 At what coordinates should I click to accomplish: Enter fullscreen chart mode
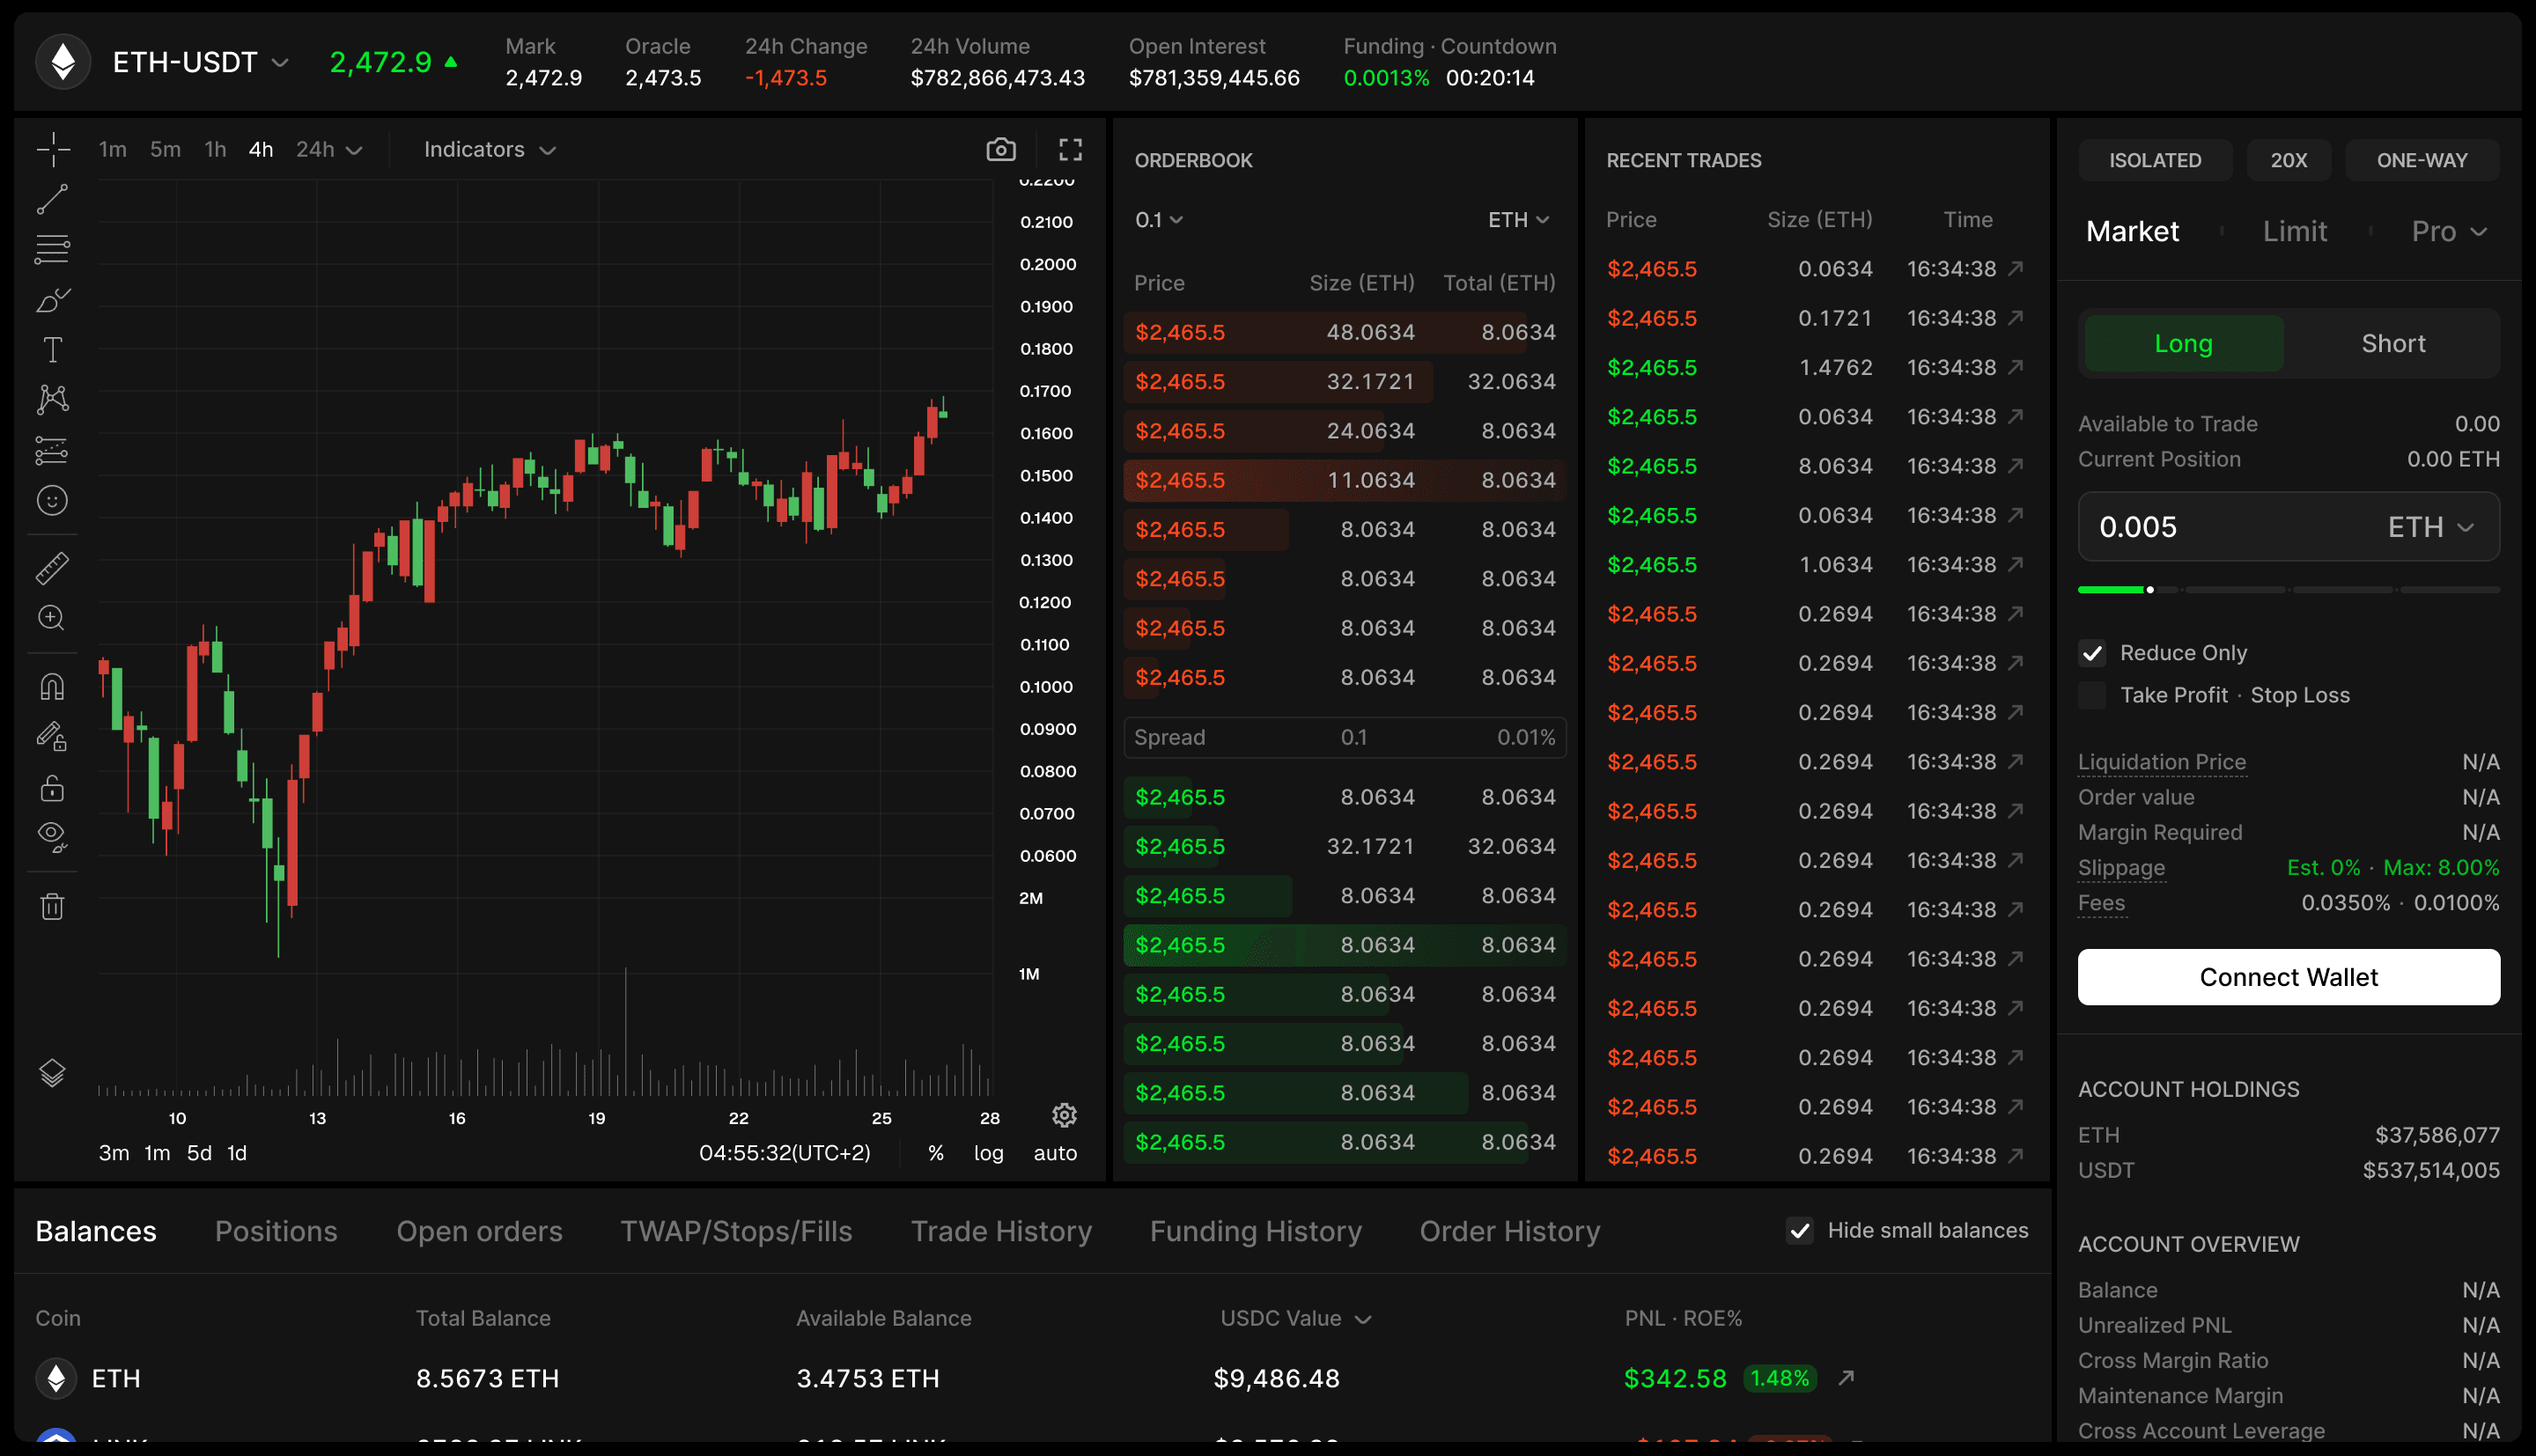click(x=1070, y=150)
